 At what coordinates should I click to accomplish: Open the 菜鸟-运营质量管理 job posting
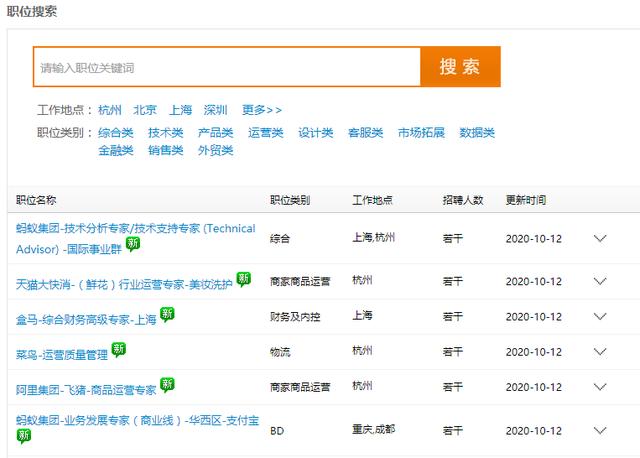[62, 355]
